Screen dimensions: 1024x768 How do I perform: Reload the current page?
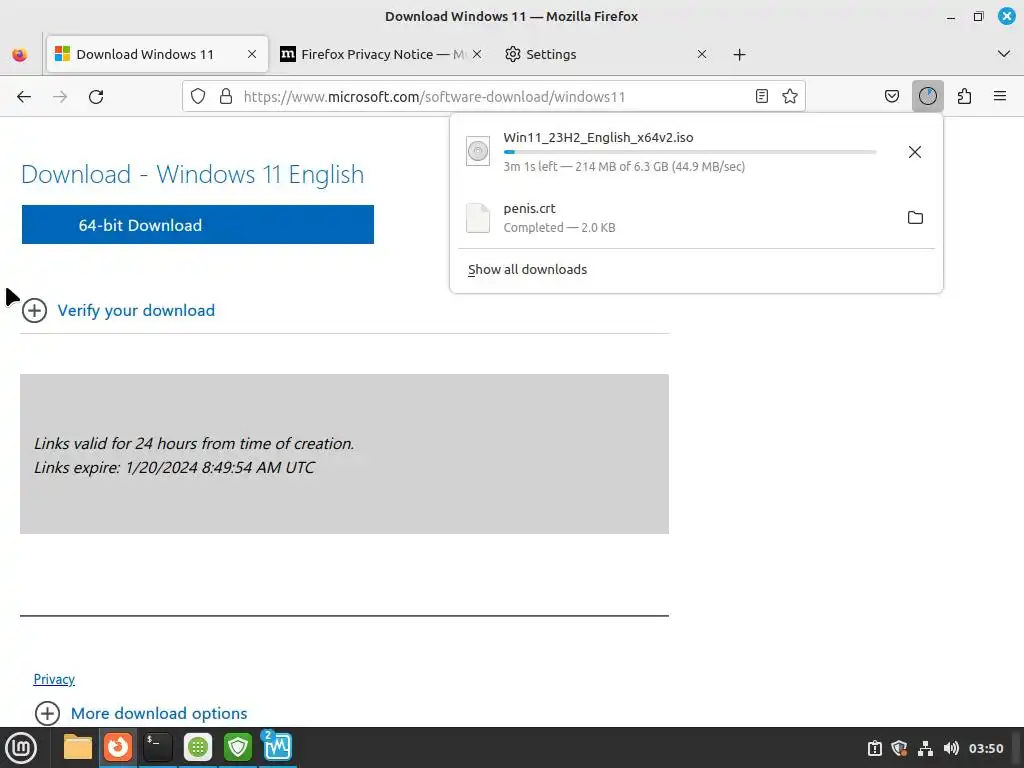click(x=96, y=97)
